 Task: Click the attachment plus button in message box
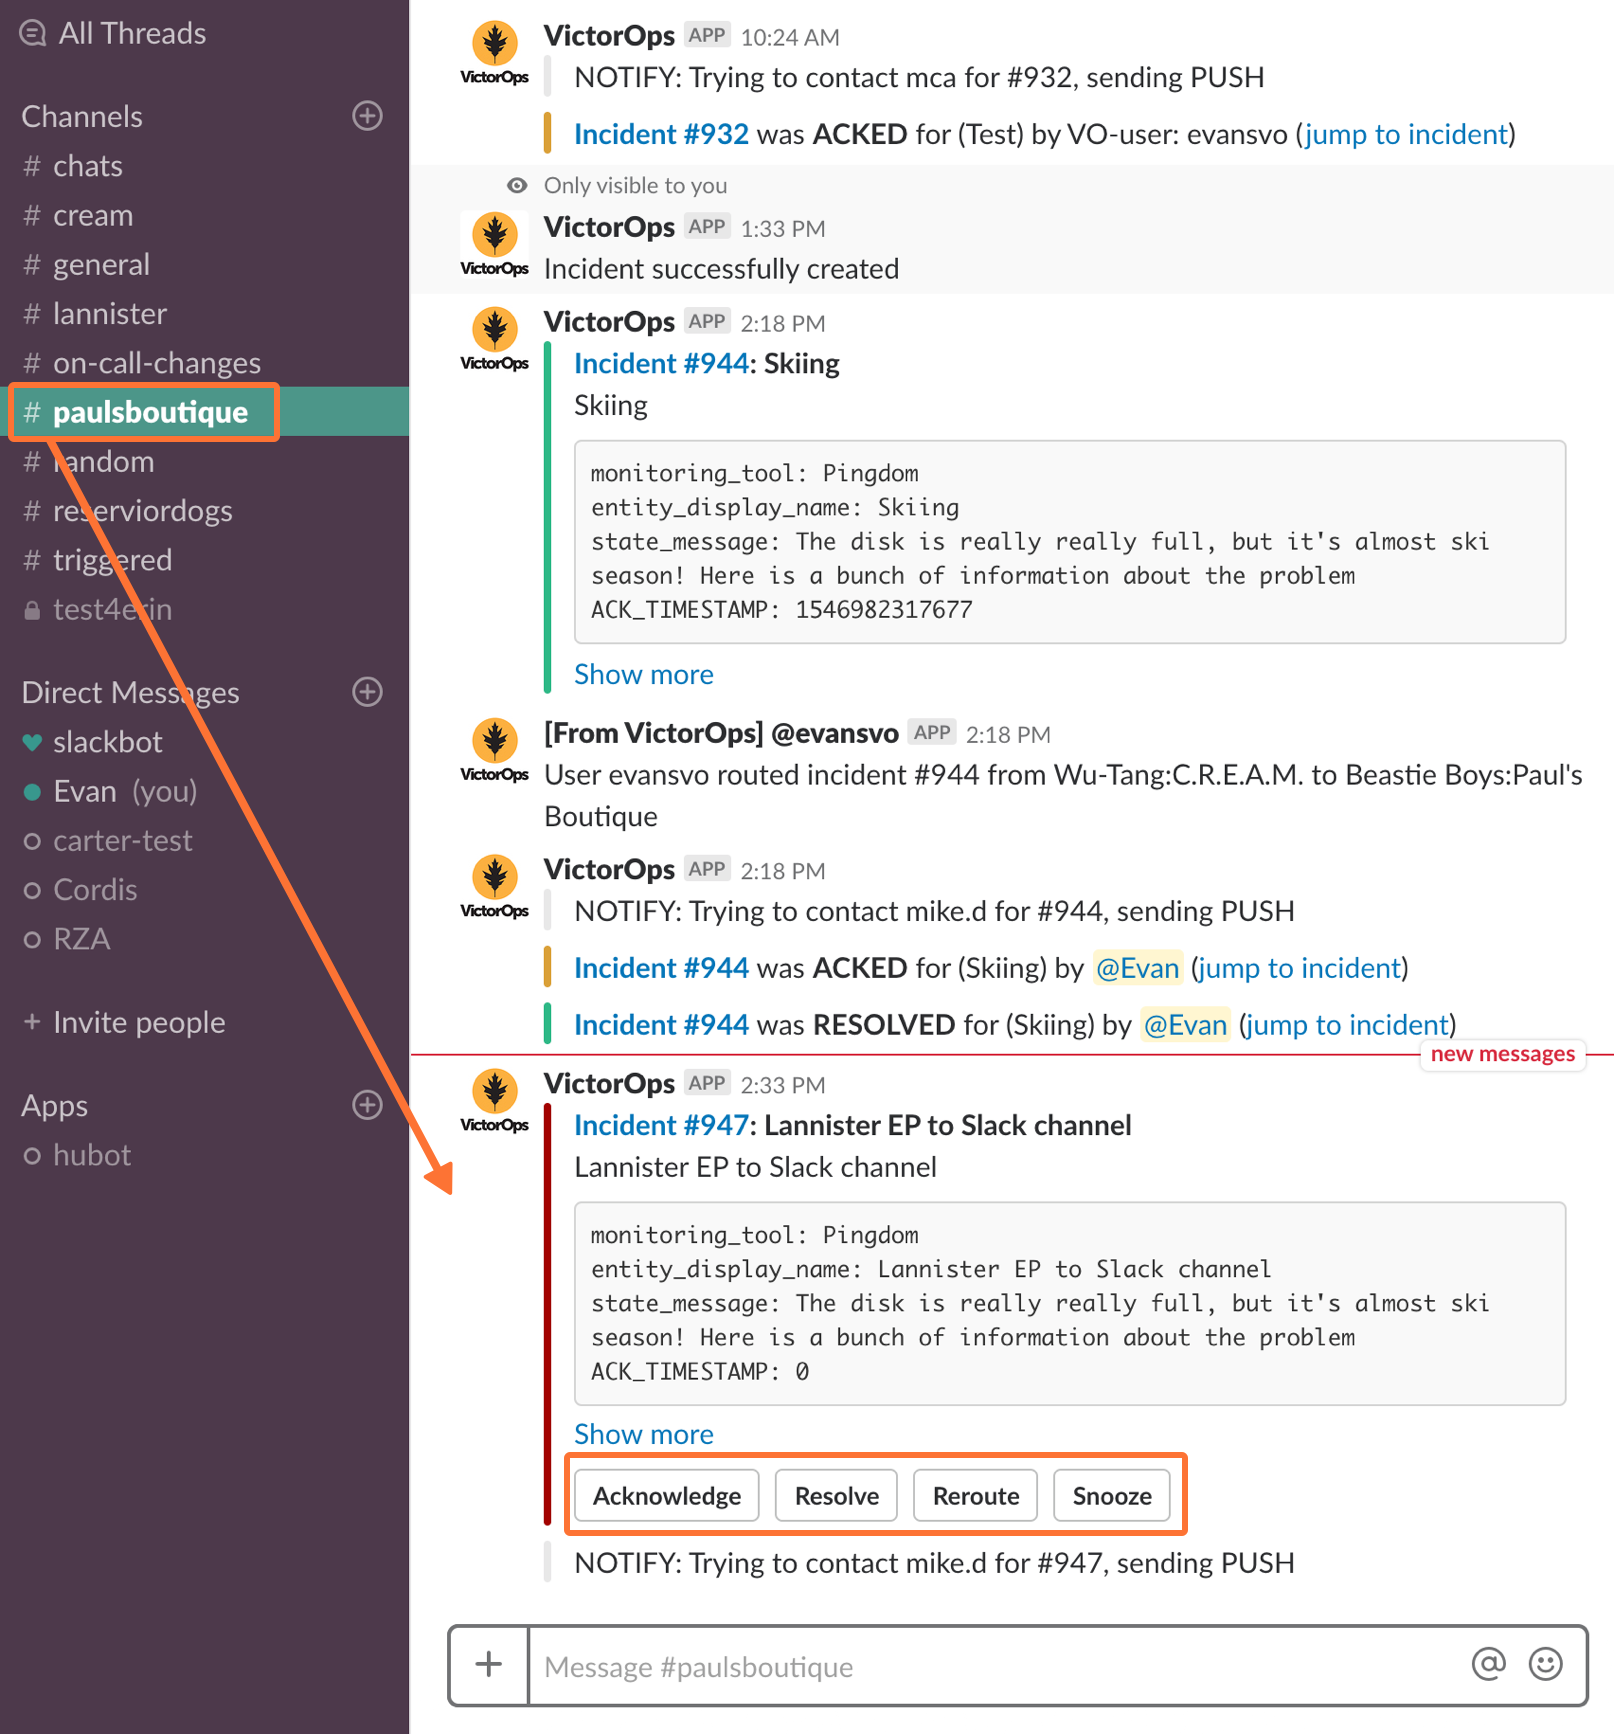pos(489,1665)
